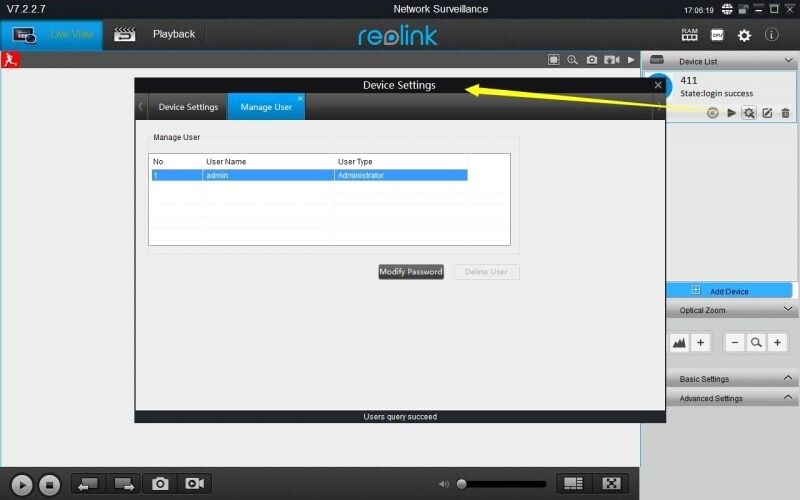The image size is (800, 500).
Task: Expand the Advanced Settings section
Action: coord(789,398)
